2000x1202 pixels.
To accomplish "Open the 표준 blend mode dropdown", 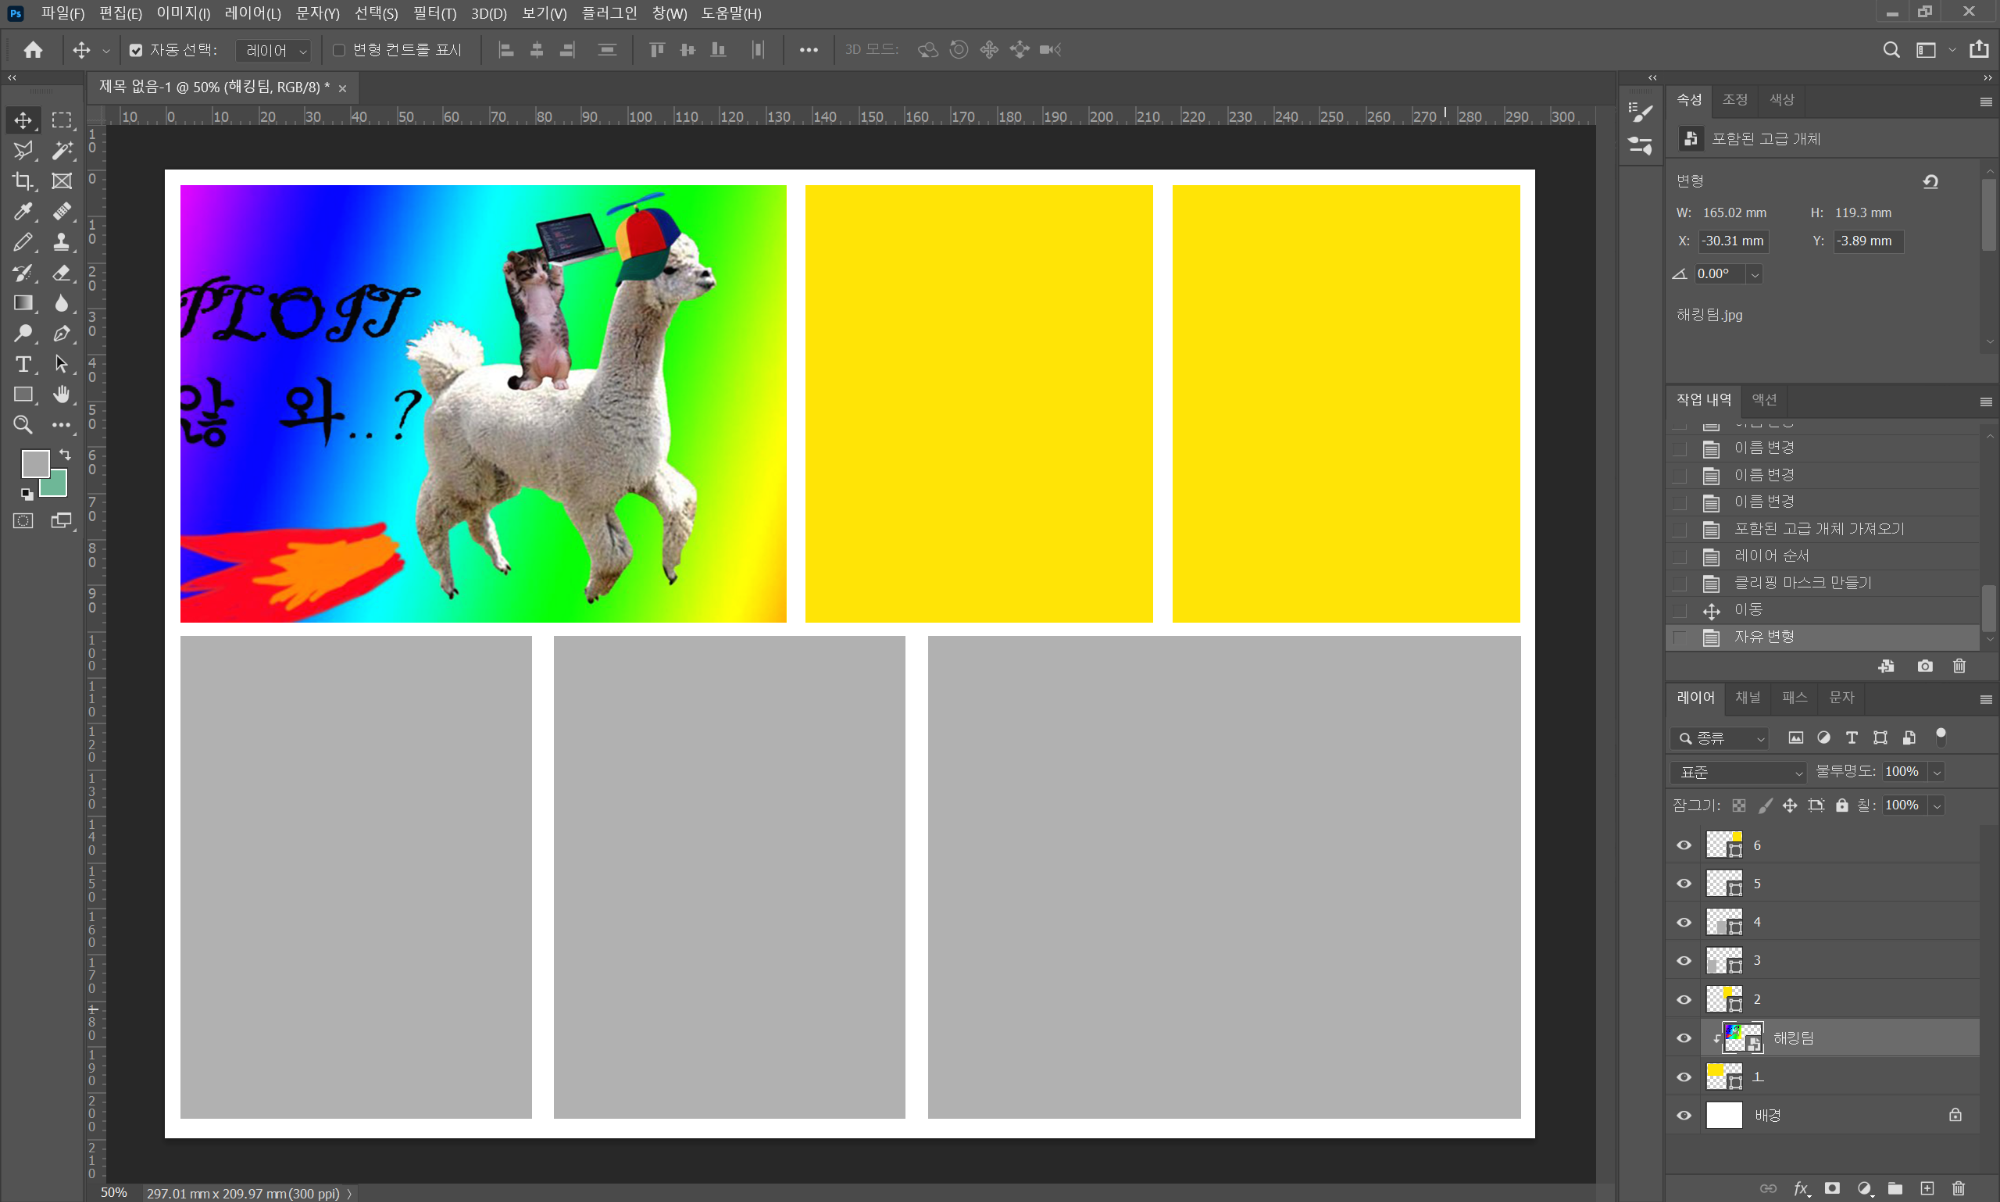I will [1740, 772].
